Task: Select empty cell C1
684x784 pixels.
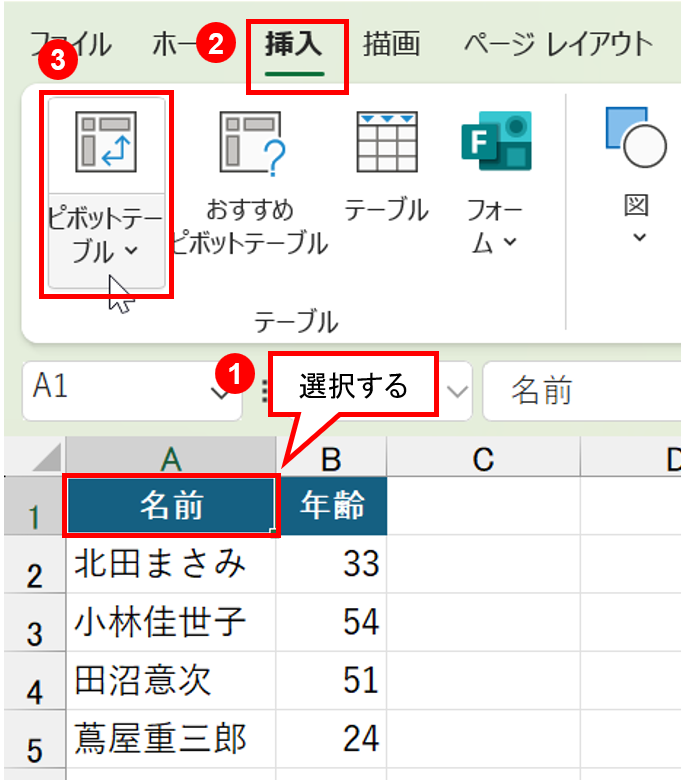Action: pos(484,506)
